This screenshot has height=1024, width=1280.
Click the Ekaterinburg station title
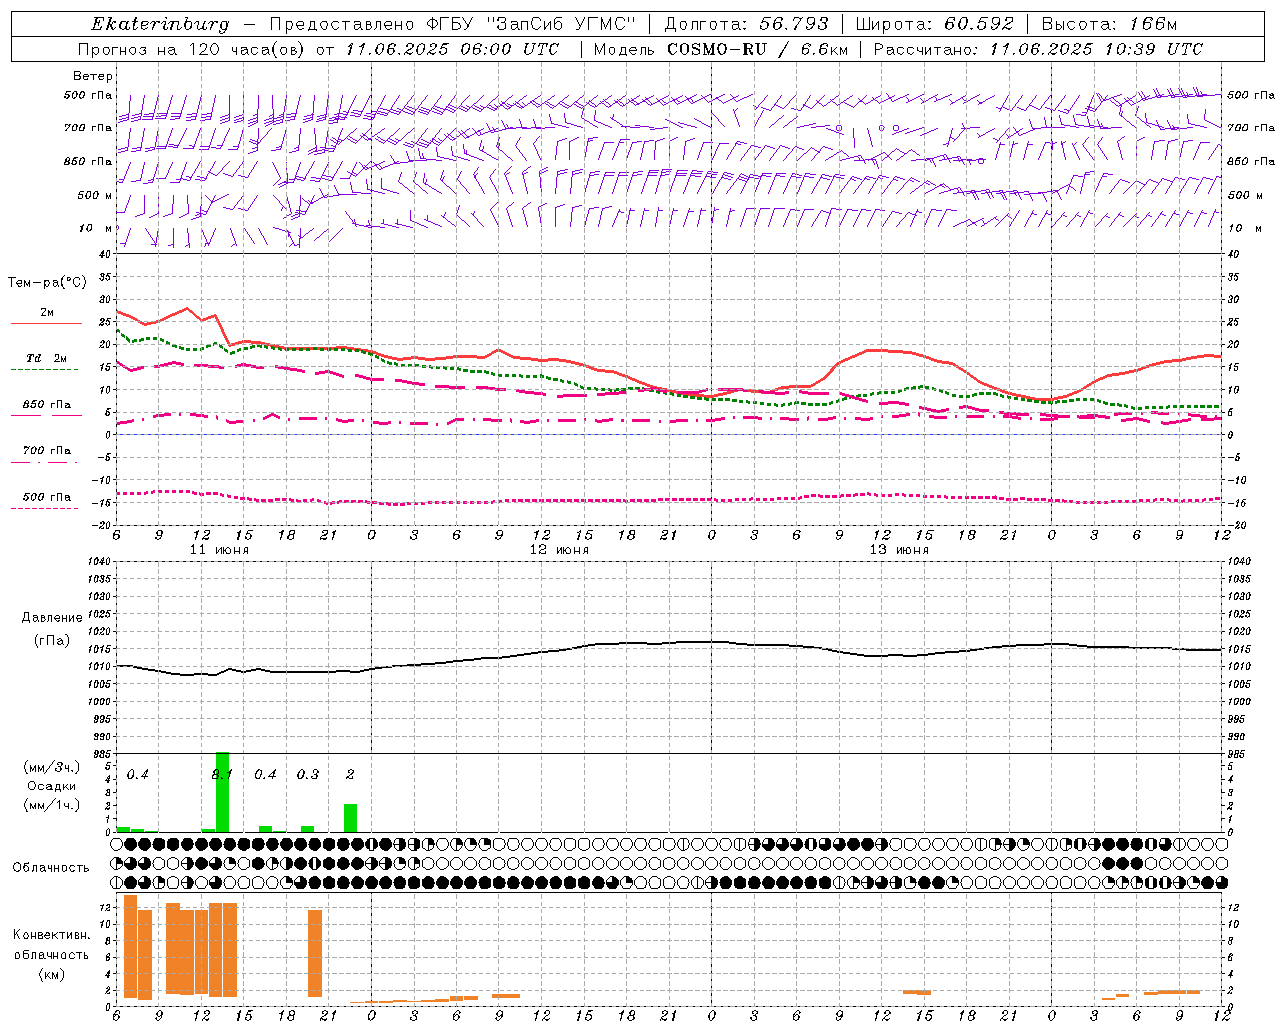[x=160, y=24]
